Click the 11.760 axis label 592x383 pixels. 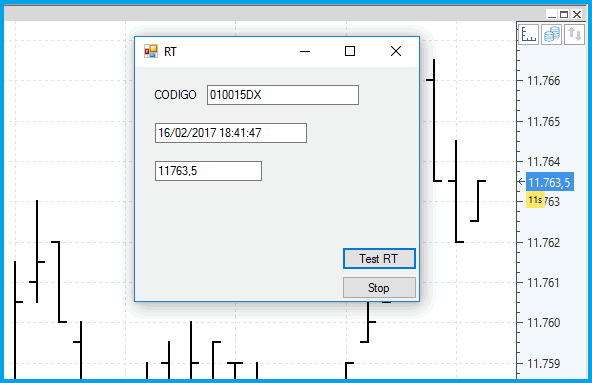[x=543, y=323]
